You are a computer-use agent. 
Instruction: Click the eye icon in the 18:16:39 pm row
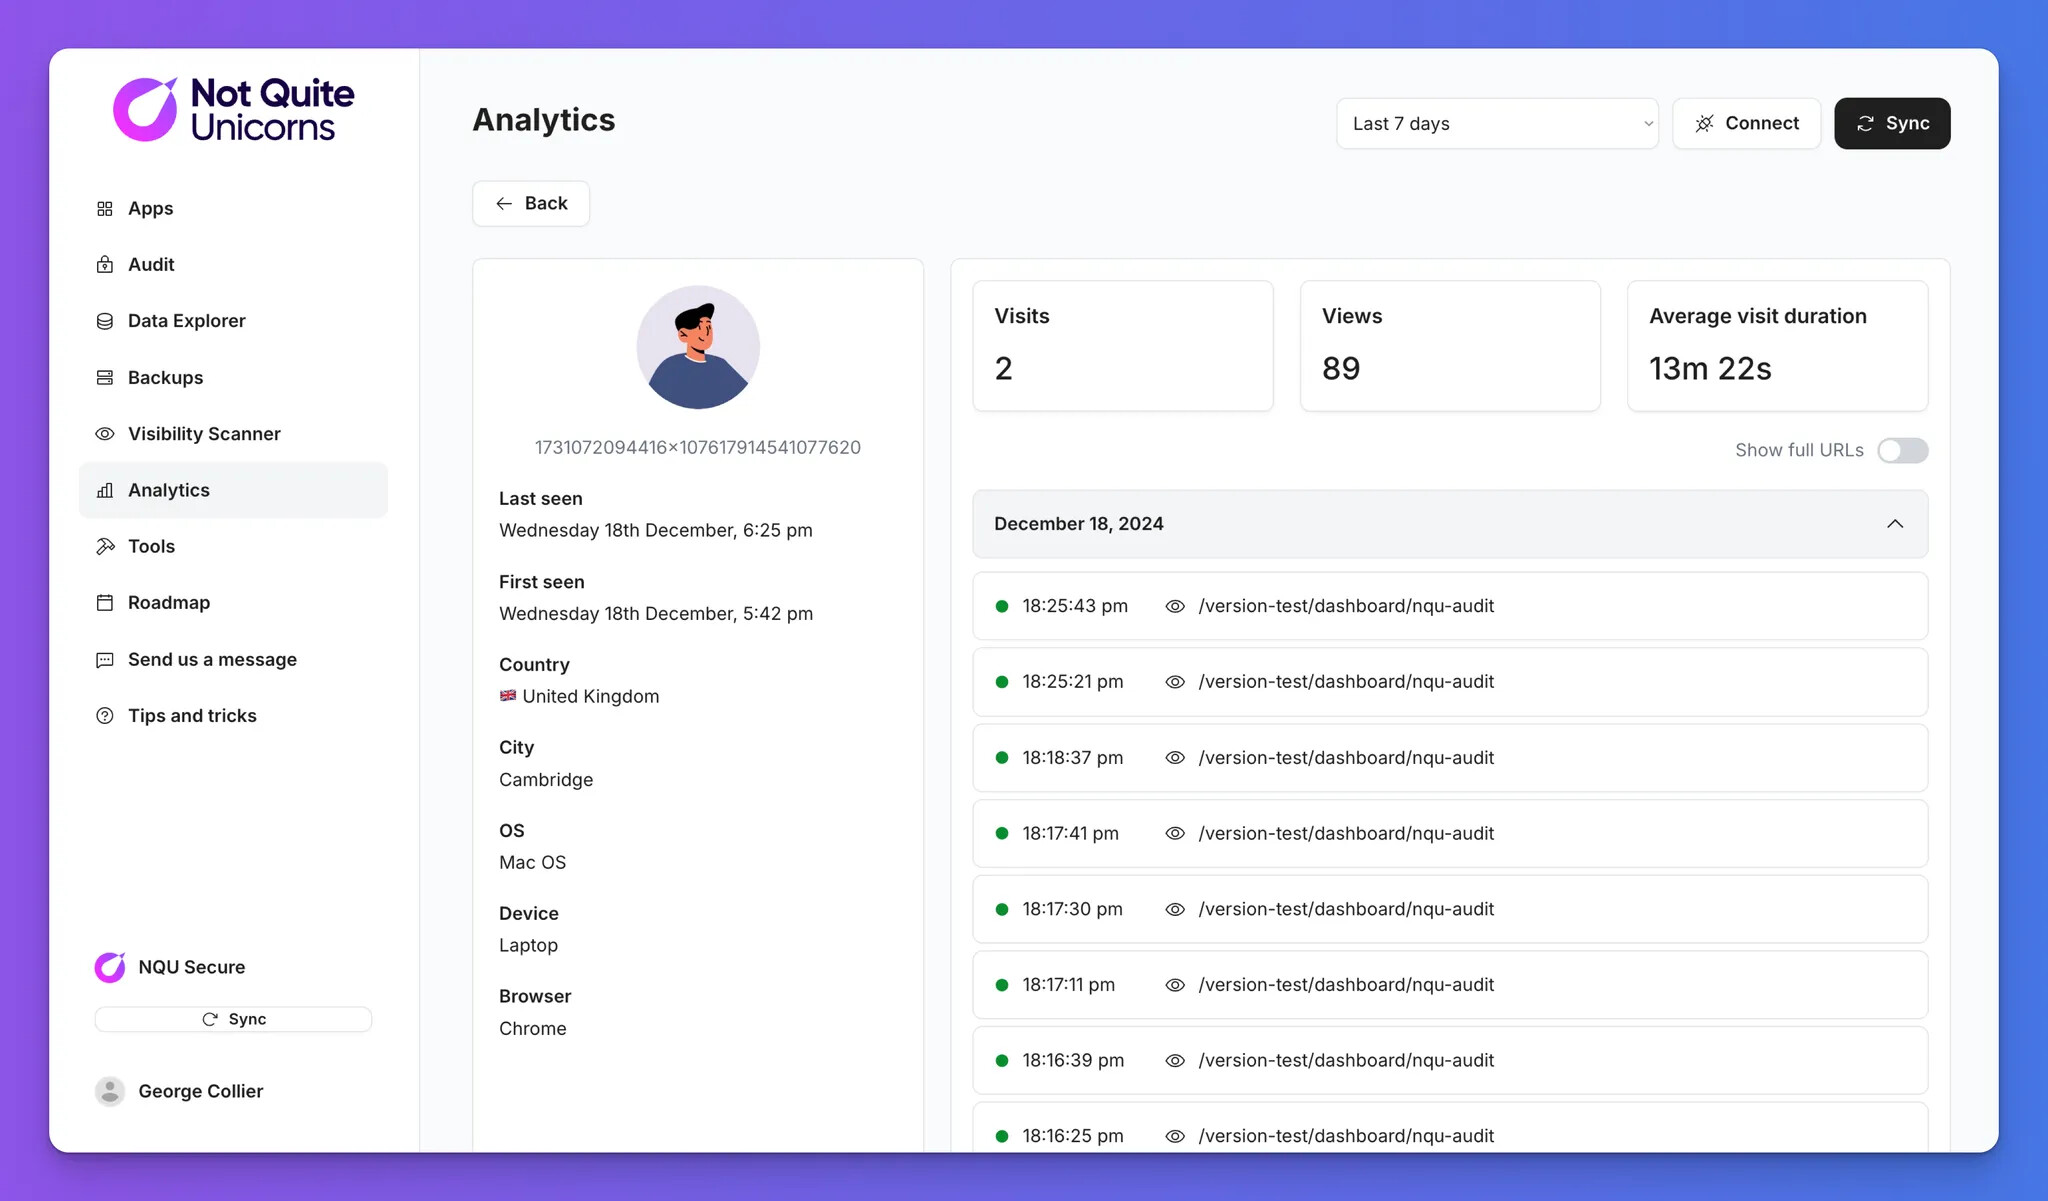(x=1175, y=1060)
